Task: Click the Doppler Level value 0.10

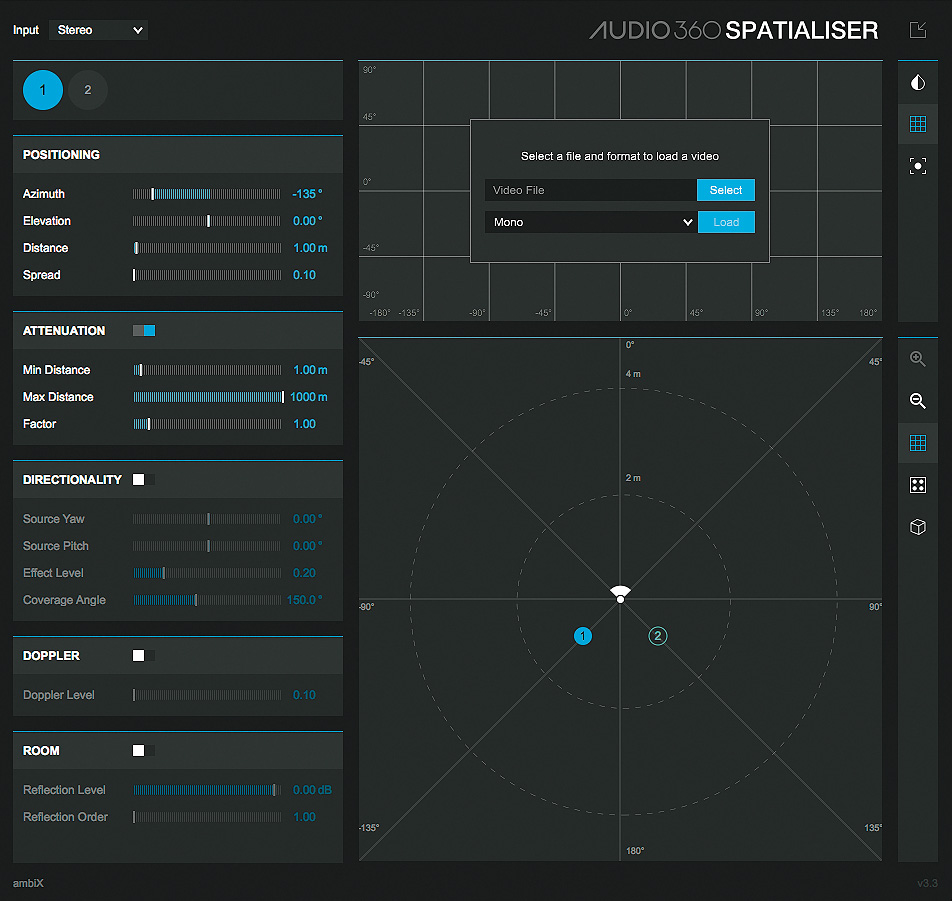Action: click(x=304, y=695)
